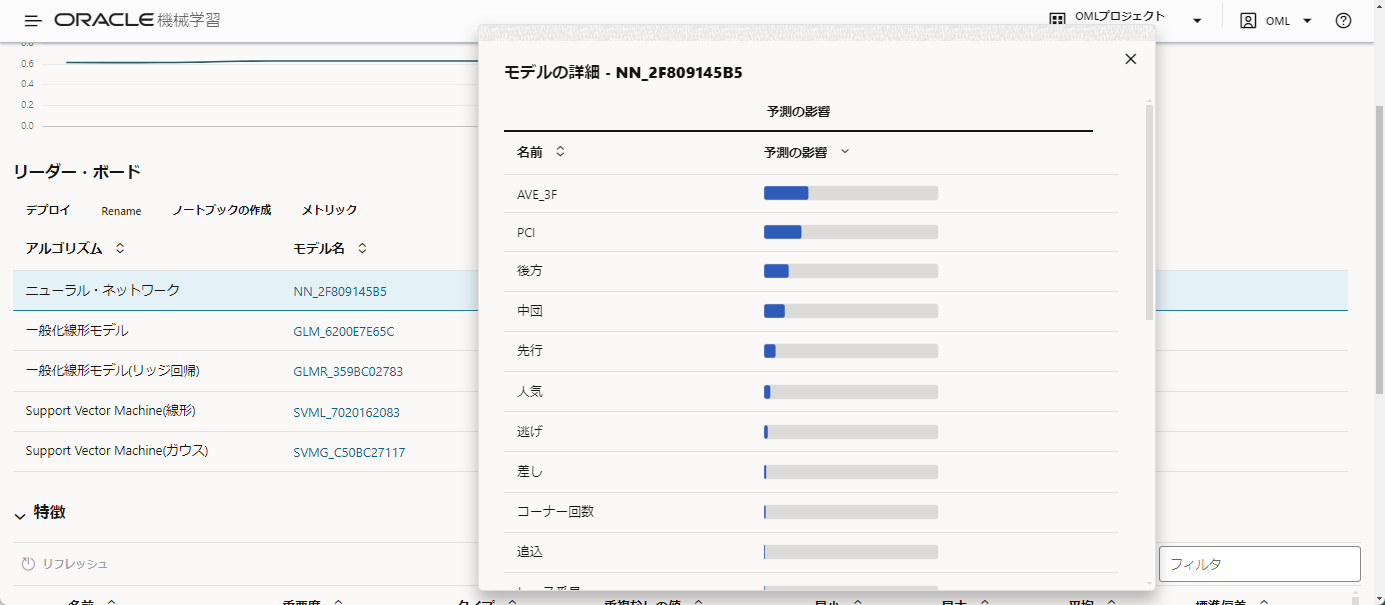This screenshot has width=1385, height=605.
Task: Open the OML user dropdown
Action: (1307, 21)
